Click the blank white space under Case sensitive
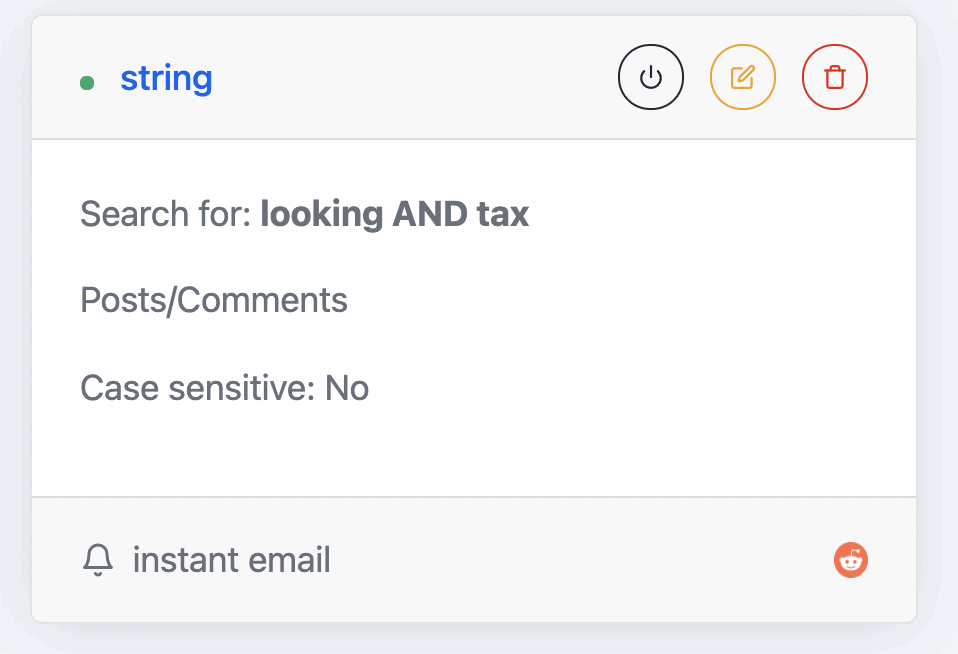The width and height of the screenshot is (958, 654). coord(474,452)
